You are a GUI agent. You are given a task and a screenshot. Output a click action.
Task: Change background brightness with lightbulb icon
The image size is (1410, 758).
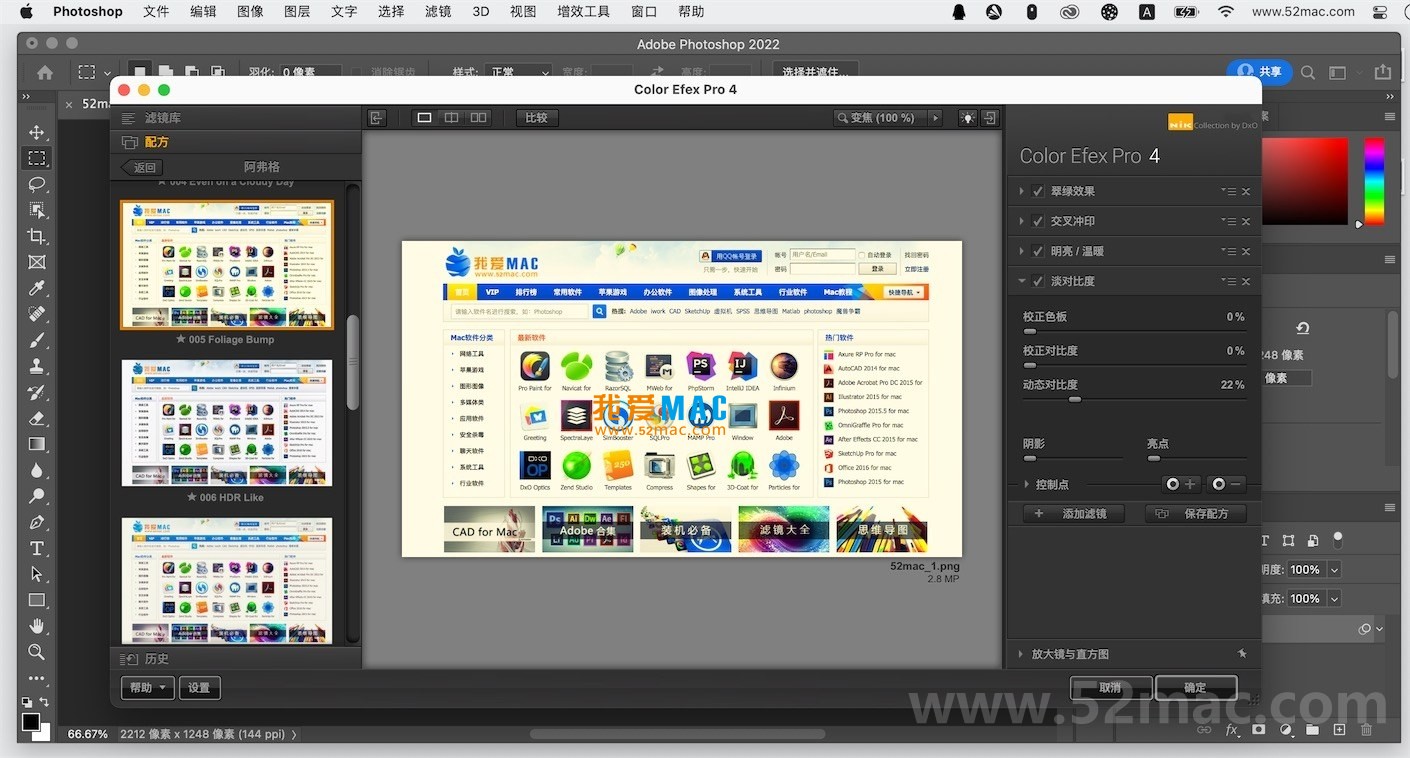point(967,118)
